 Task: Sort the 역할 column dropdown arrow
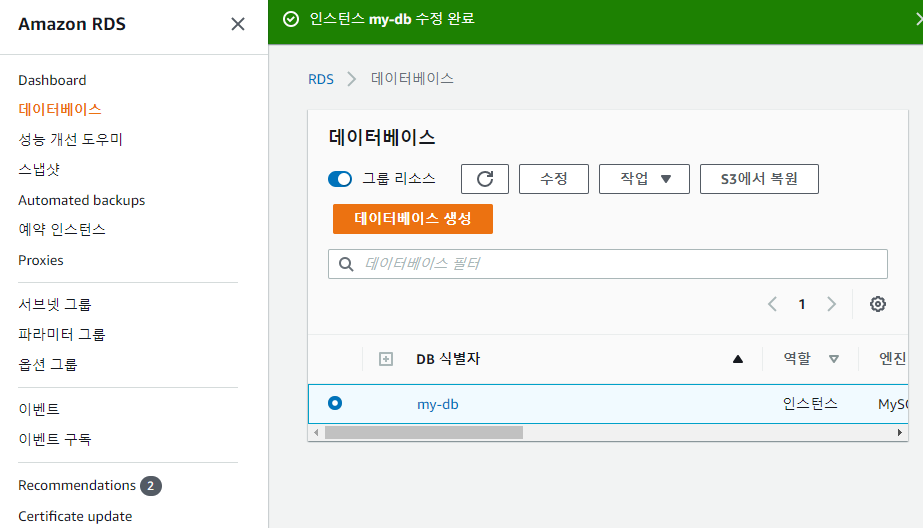pos(834,359)
